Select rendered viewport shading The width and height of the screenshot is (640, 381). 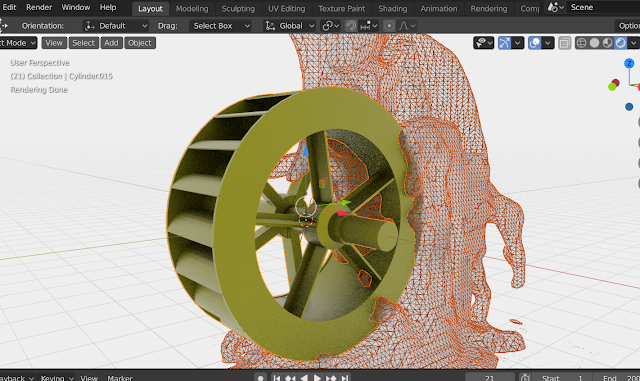point(621,43)
